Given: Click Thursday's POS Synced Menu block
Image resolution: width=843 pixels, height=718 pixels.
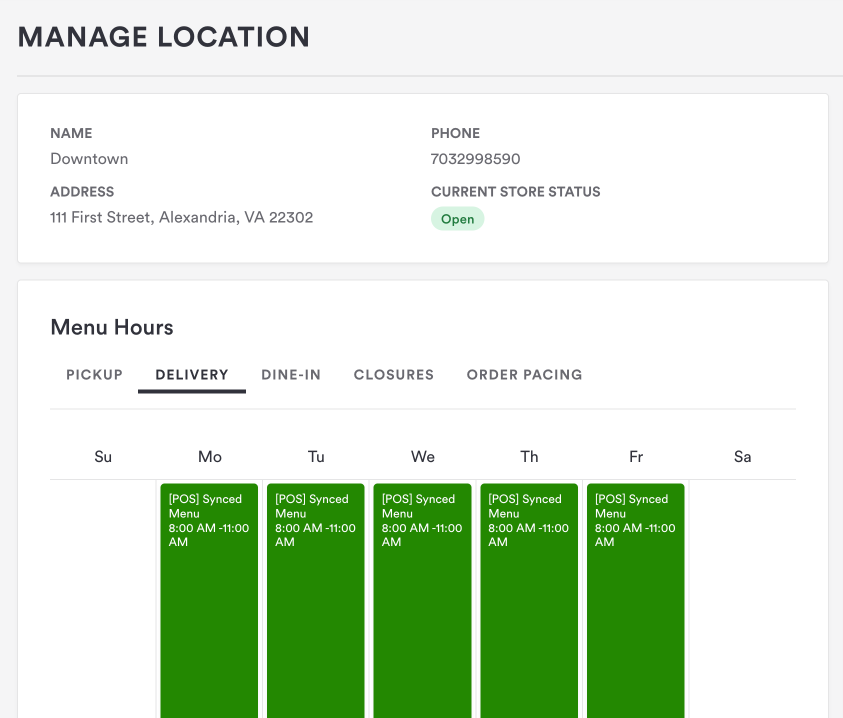Looking at the screenshot, I should (x=529, y=600).
